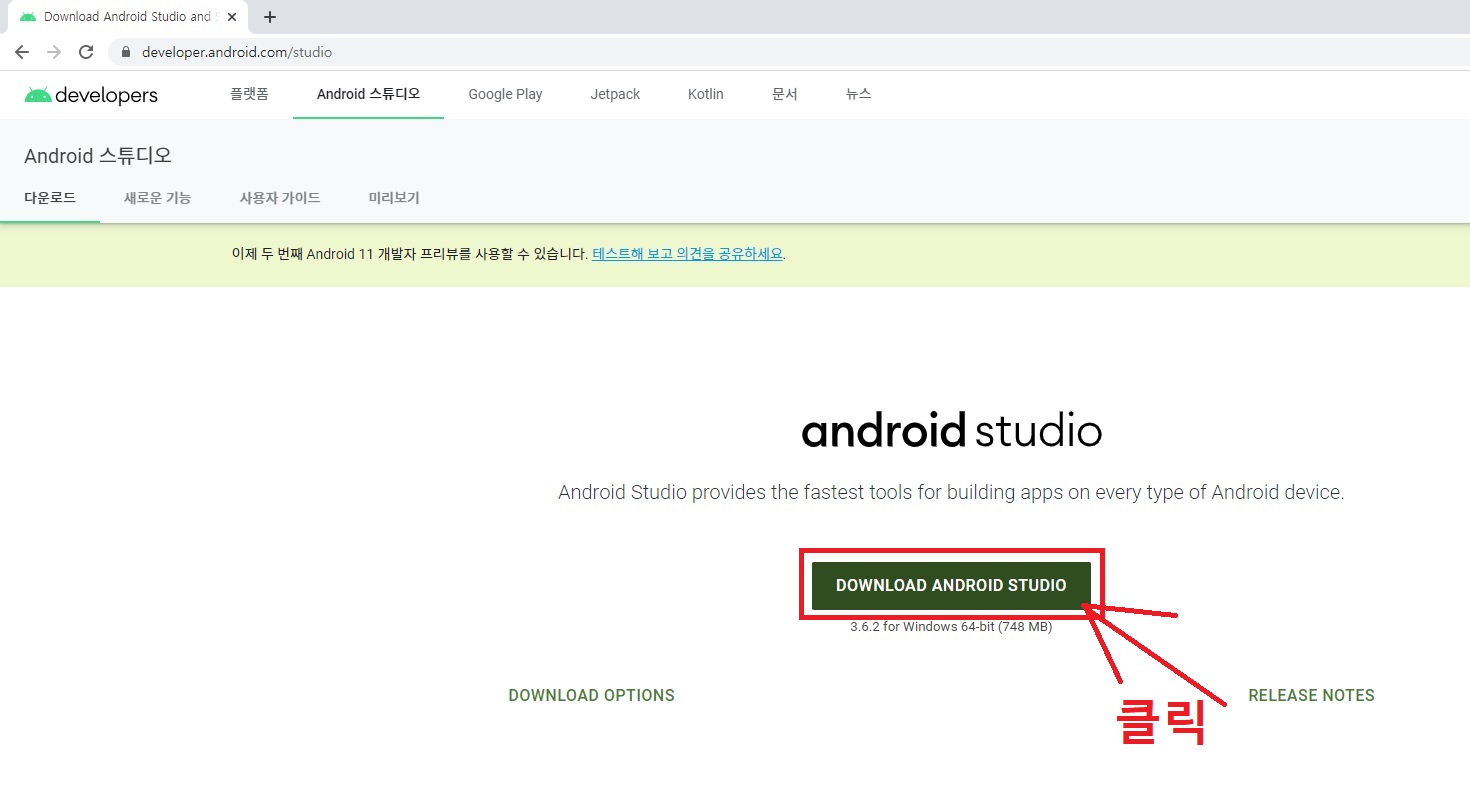
Task: Click the android studio logo text
Action: pos(951,431)
